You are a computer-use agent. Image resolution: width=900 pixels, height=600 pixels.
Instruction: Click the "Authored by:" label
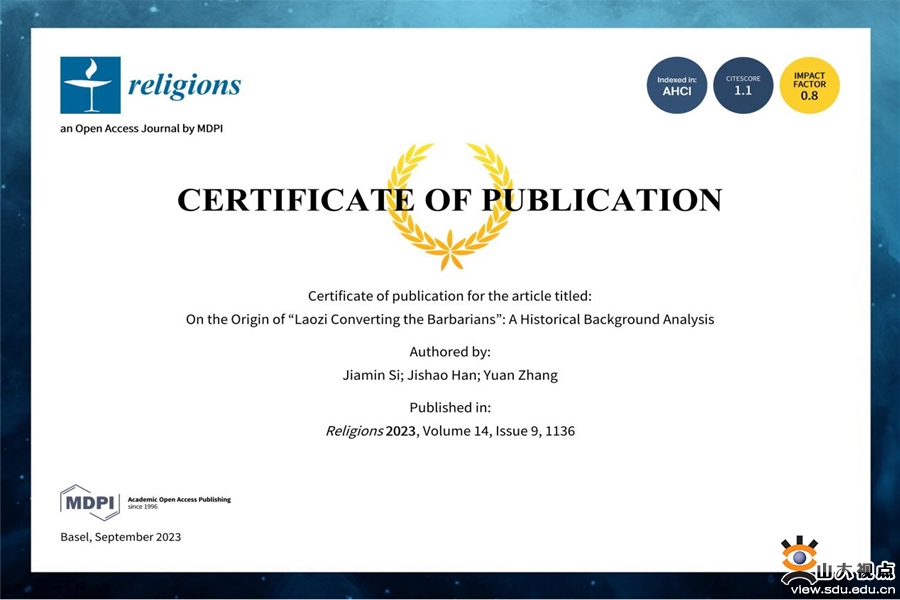(449, 352)
